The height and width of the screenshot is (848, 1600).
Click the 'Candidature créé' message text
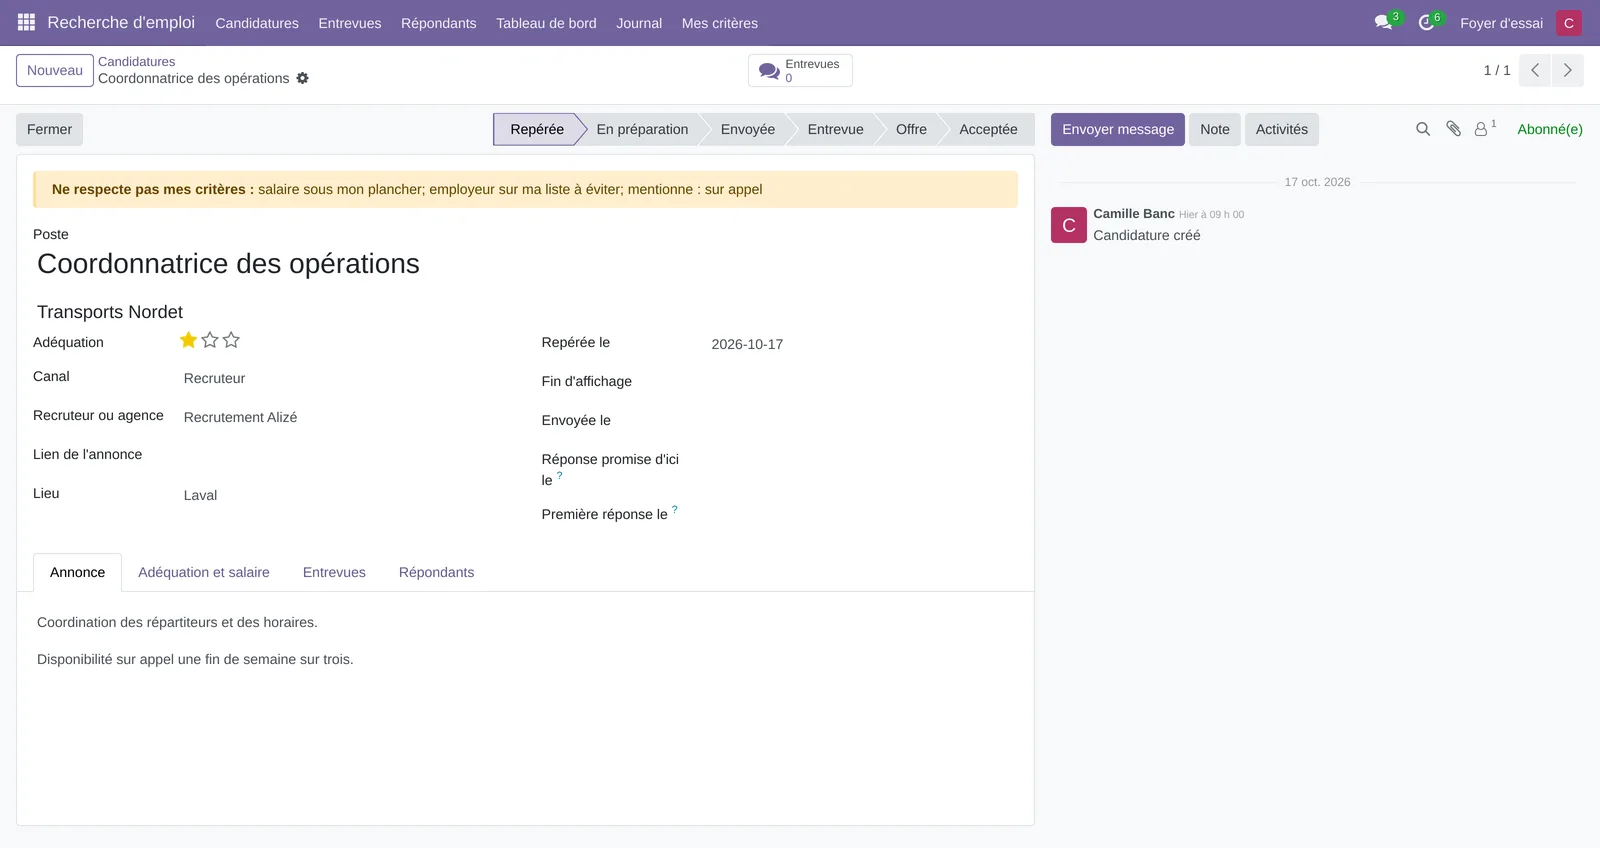pos(1147,235)
